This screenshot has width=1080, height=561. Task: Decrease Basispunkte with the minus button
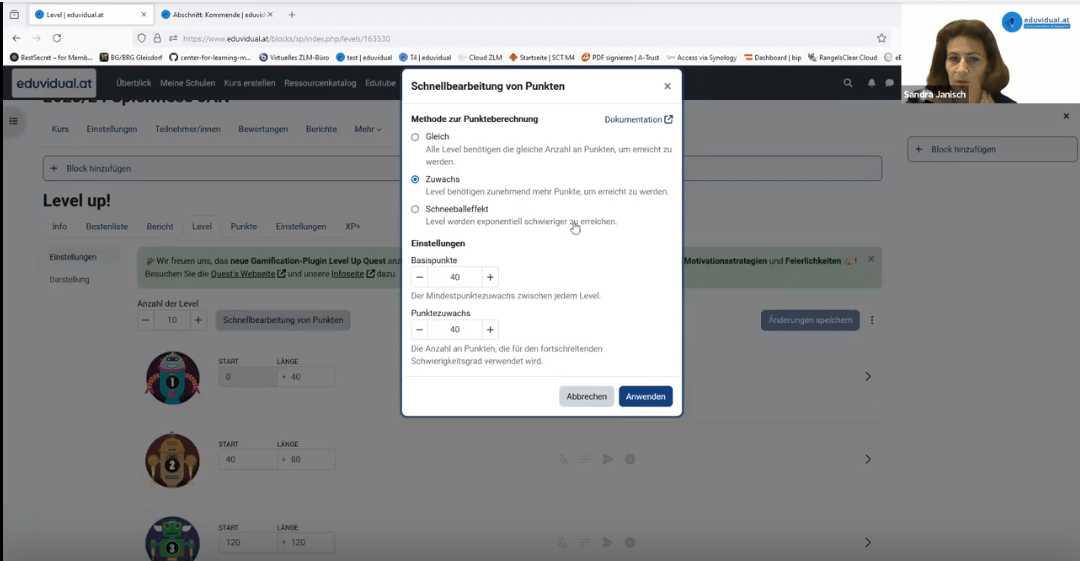tap(420, 277)
